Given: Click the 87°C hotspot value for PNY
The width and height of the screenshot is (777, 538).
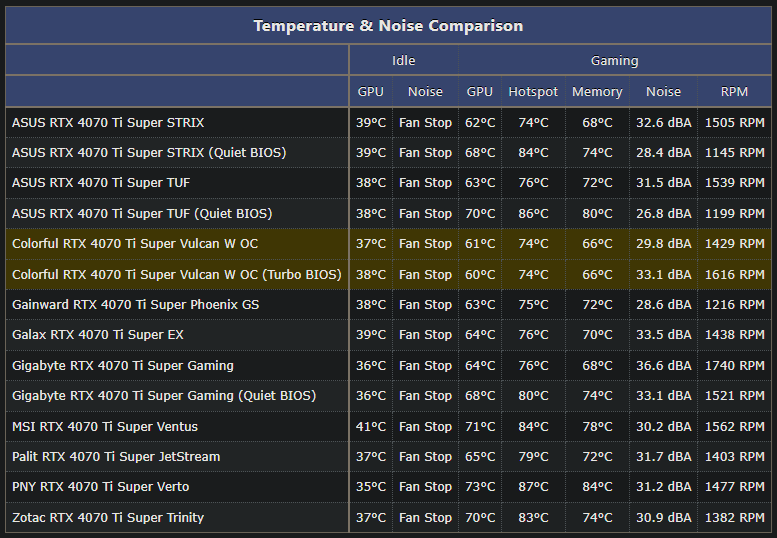Looking at the screenshot, I should 533,487.
